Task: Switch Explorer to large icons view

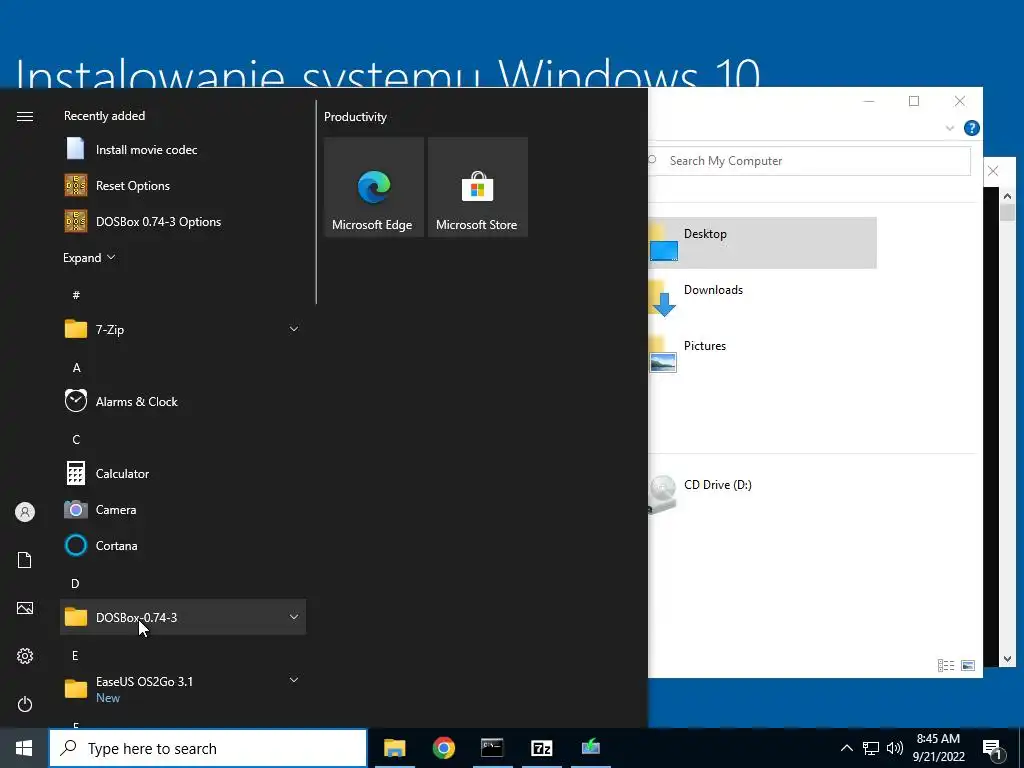Action: tap(968, 665)
